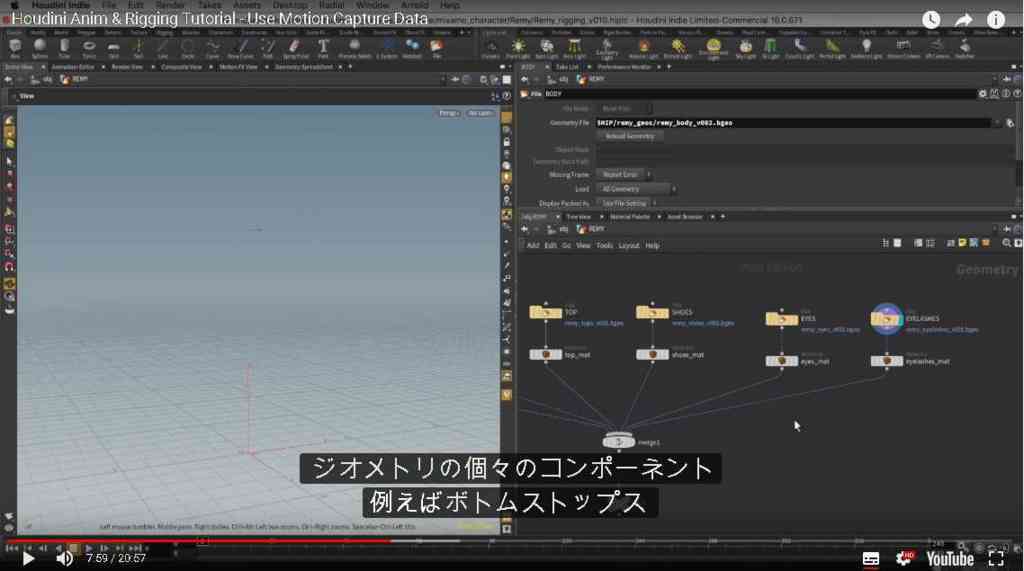Open network editor Add menu
Viewport: 1024px width, 571px height.
click(533, 246)
